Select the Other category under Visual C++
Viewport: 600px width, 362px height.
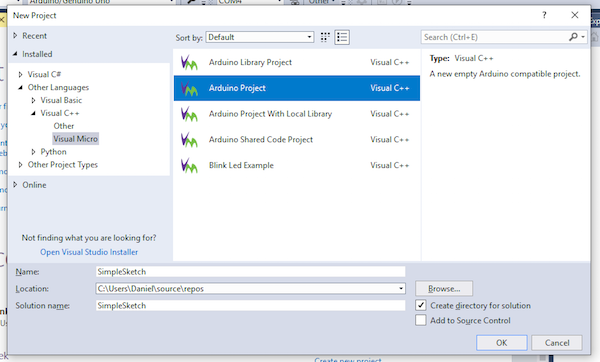tap(64, 126)
